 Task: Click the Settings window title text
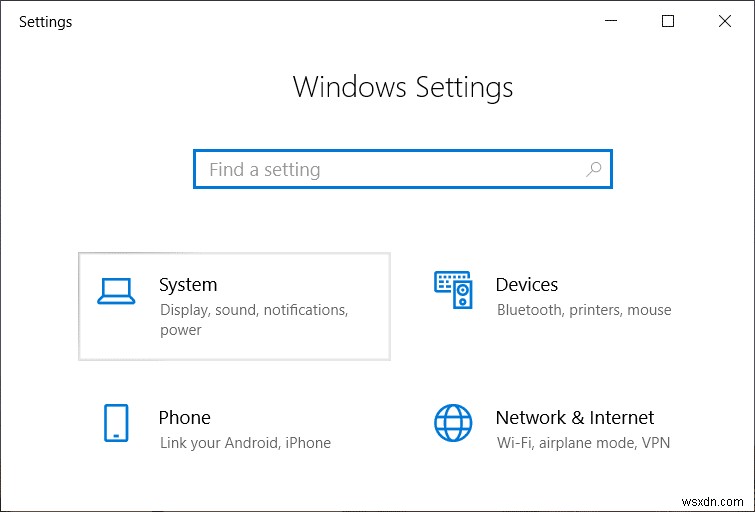pos(46,21)
